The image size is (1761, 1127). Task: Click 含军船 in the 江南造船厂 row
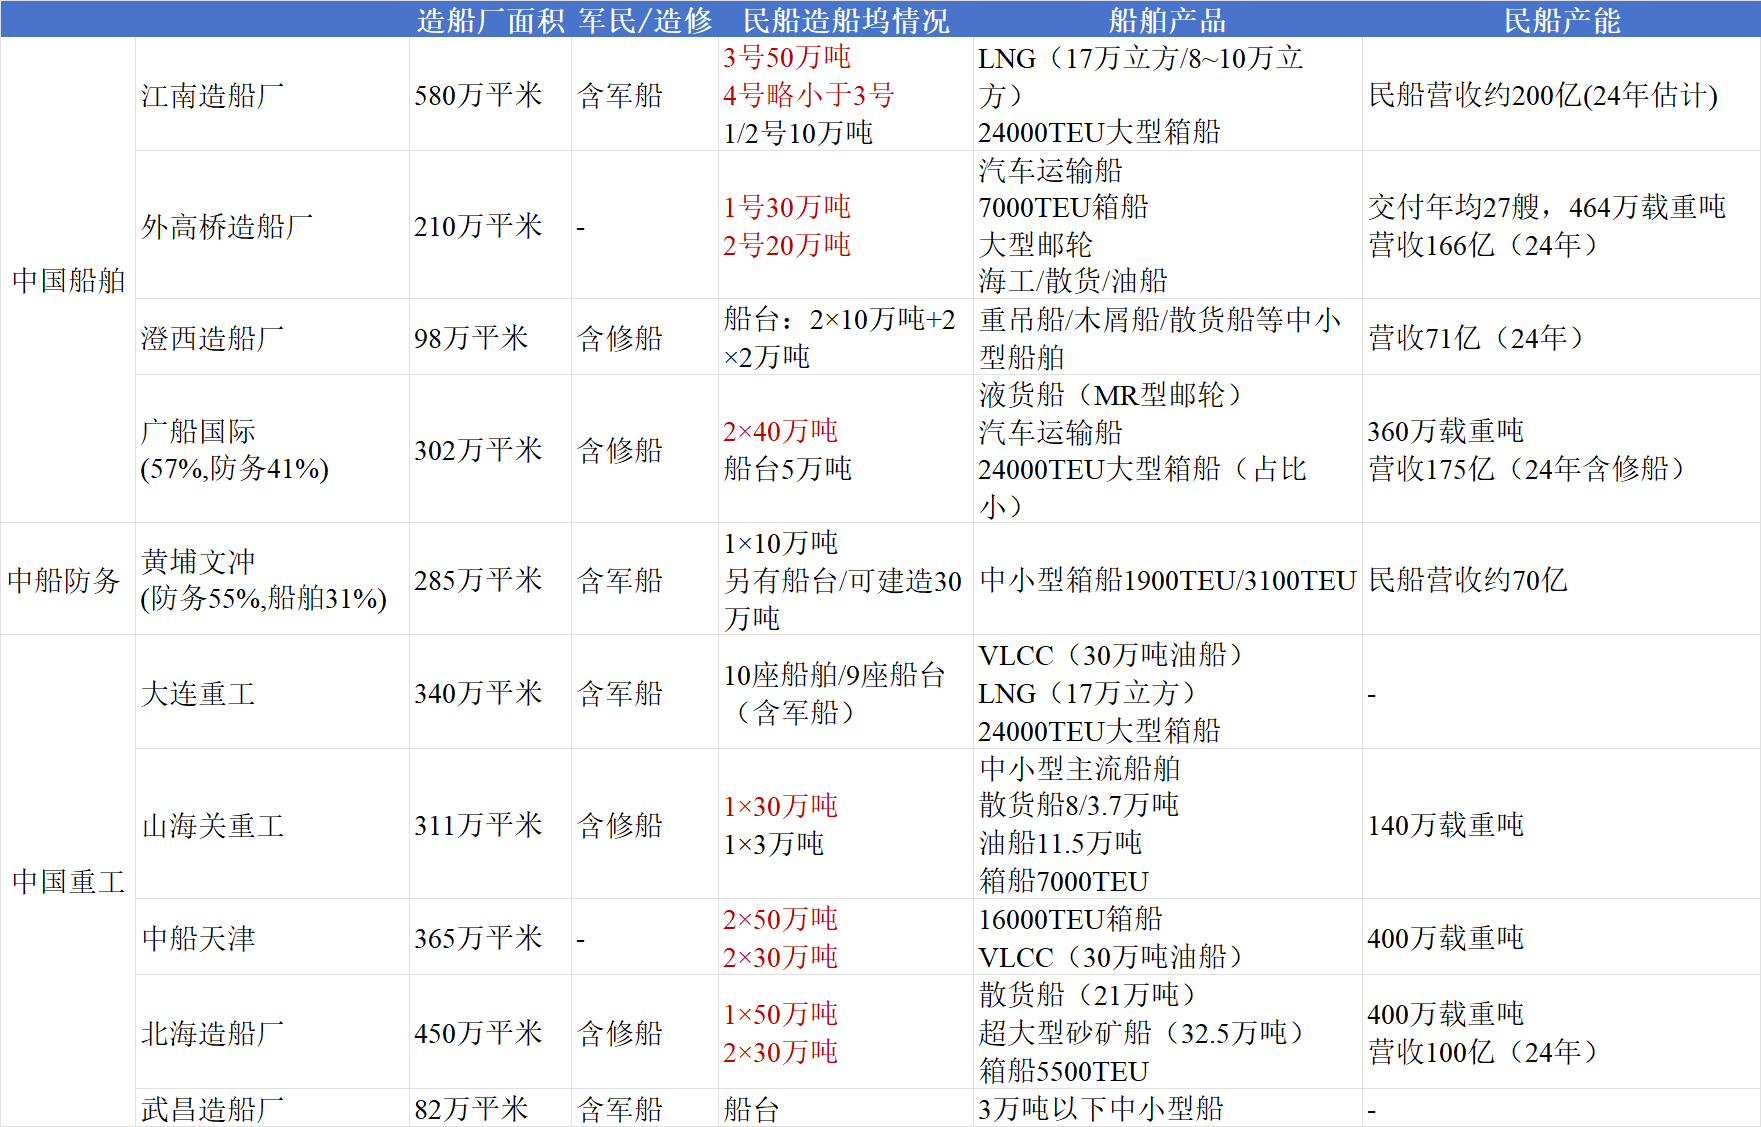[x=620, y=95]
